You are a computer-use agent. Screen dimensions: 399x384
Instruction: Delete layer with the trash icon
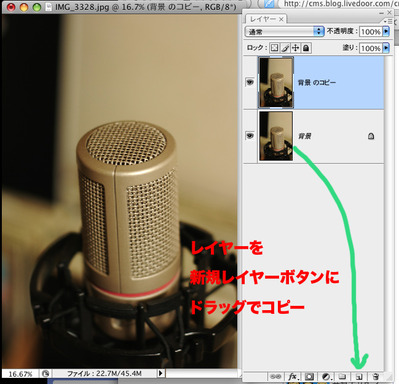tap(376, 377)
